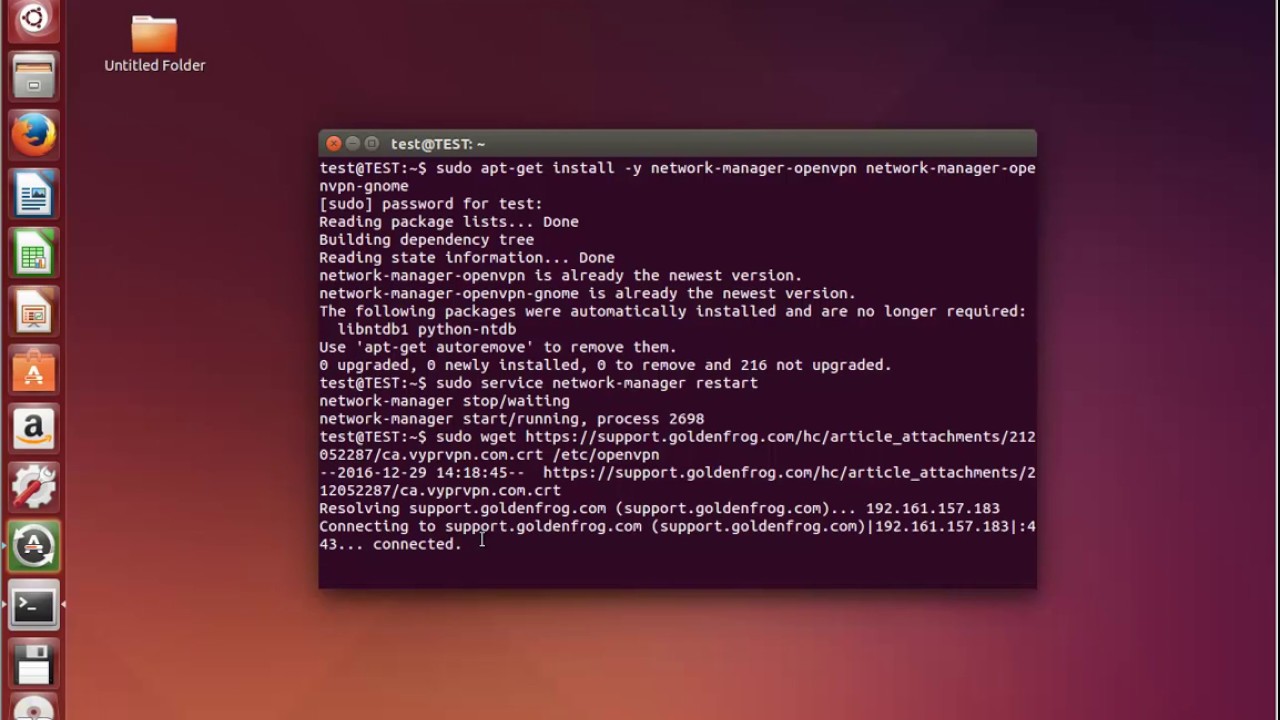Click the 'Untitled Folder' label text

click(155, 65)
